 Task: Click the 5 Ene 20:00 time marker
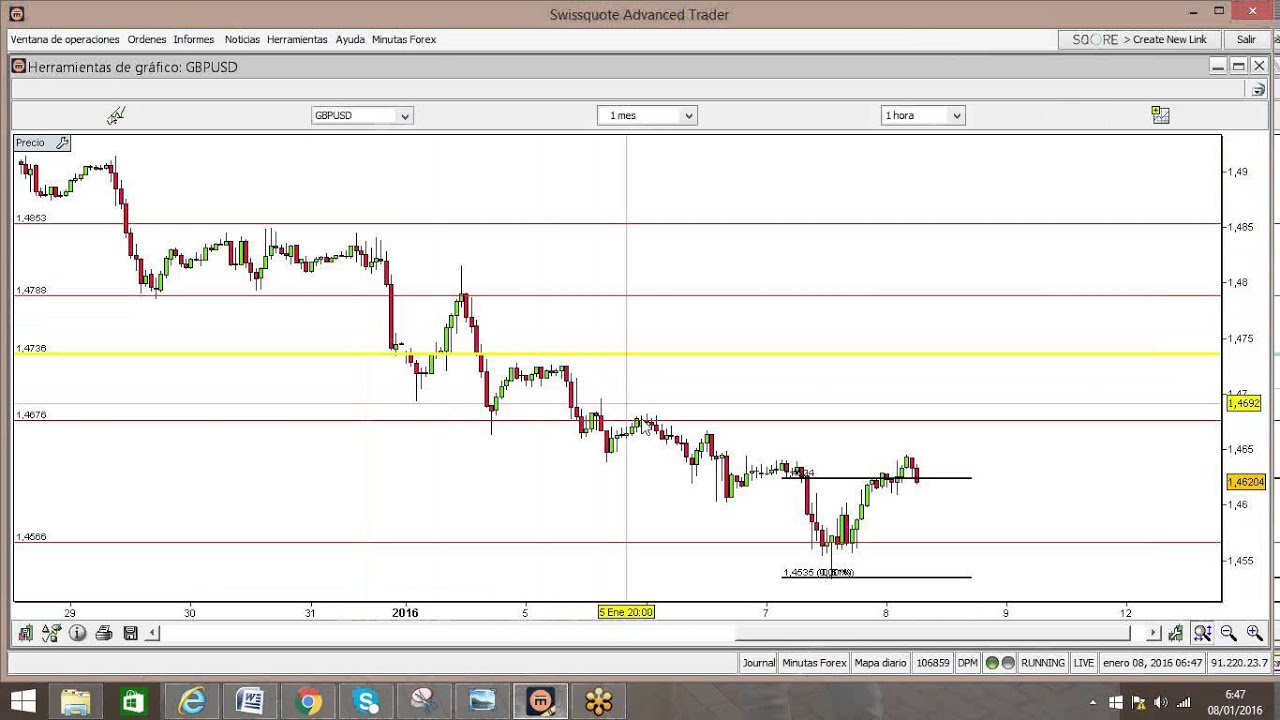tap(626, 612)
